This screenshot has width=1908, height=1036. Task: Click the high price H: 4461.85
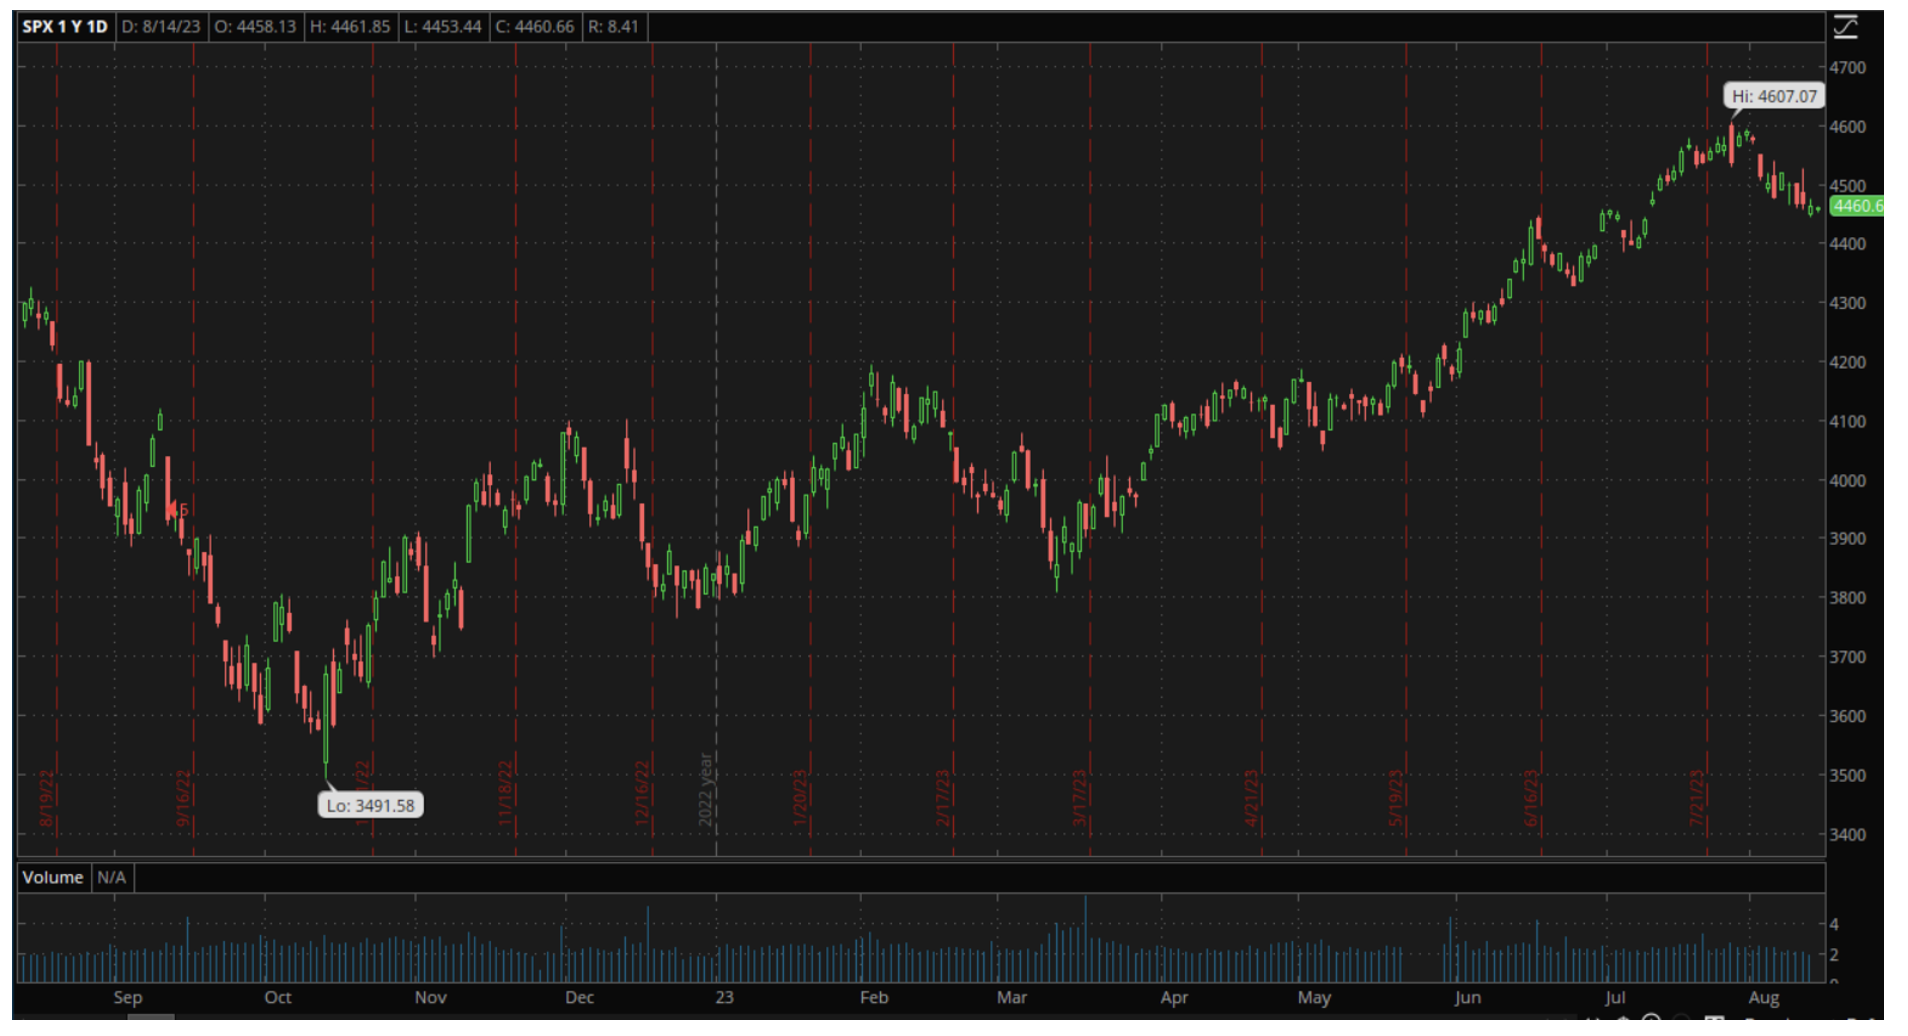(350, 26)
